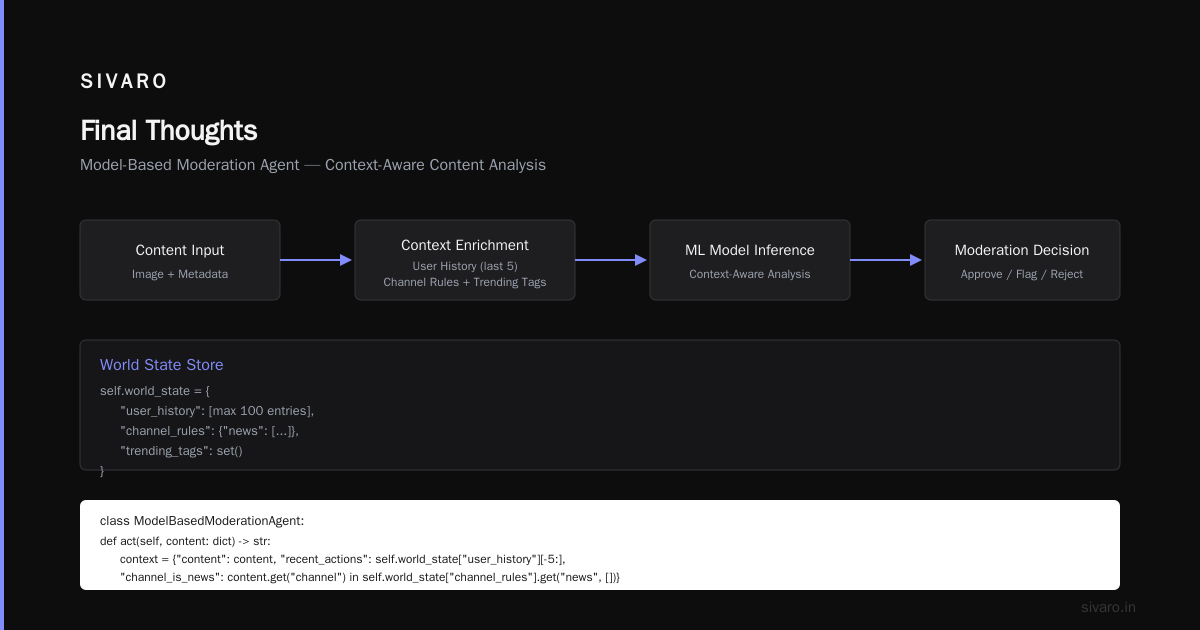Screen dimensions: 1200x630
Task: Click the subtitle Model-Based Moderation Agent
Action: (190, 165)
